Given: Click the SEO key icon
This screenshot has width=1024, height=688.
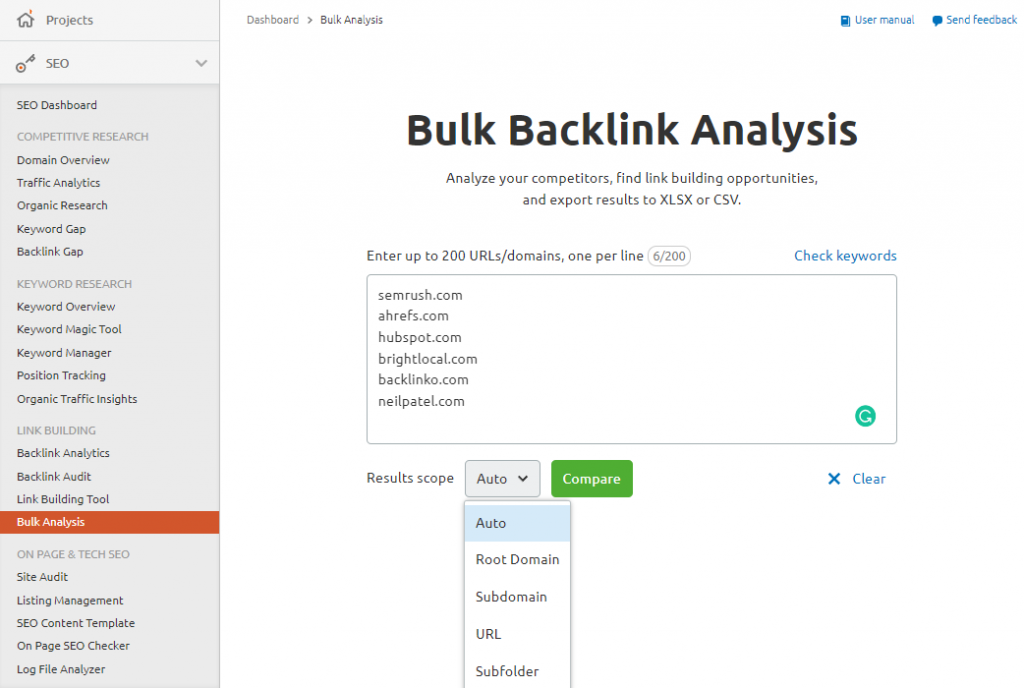Looking at the screenshot, I should click(x=25, y=63).
